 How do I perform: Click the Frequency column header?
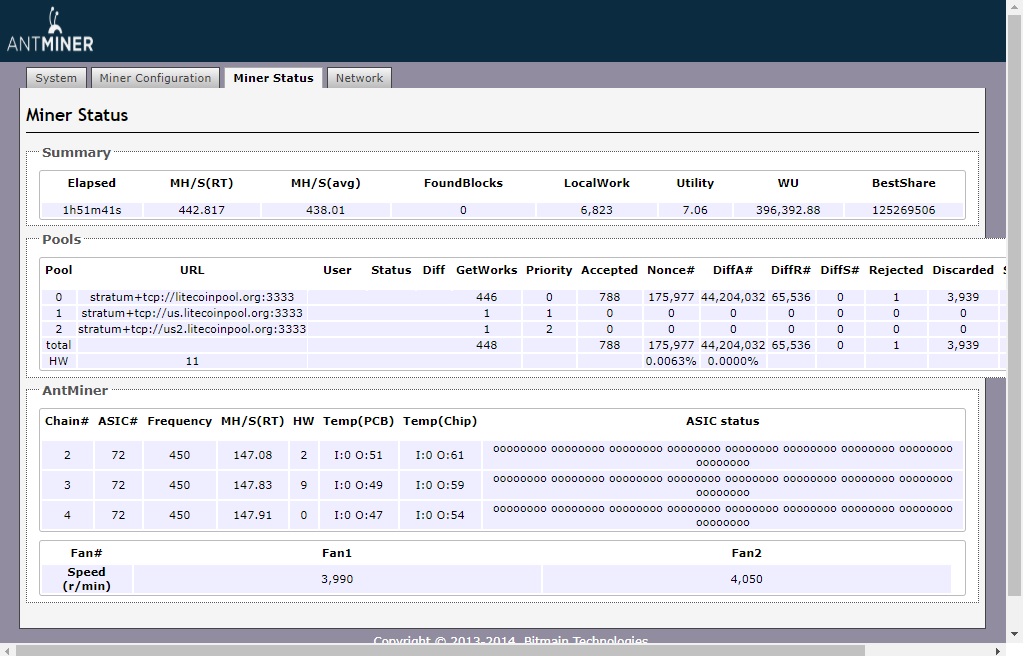[180, 421]
